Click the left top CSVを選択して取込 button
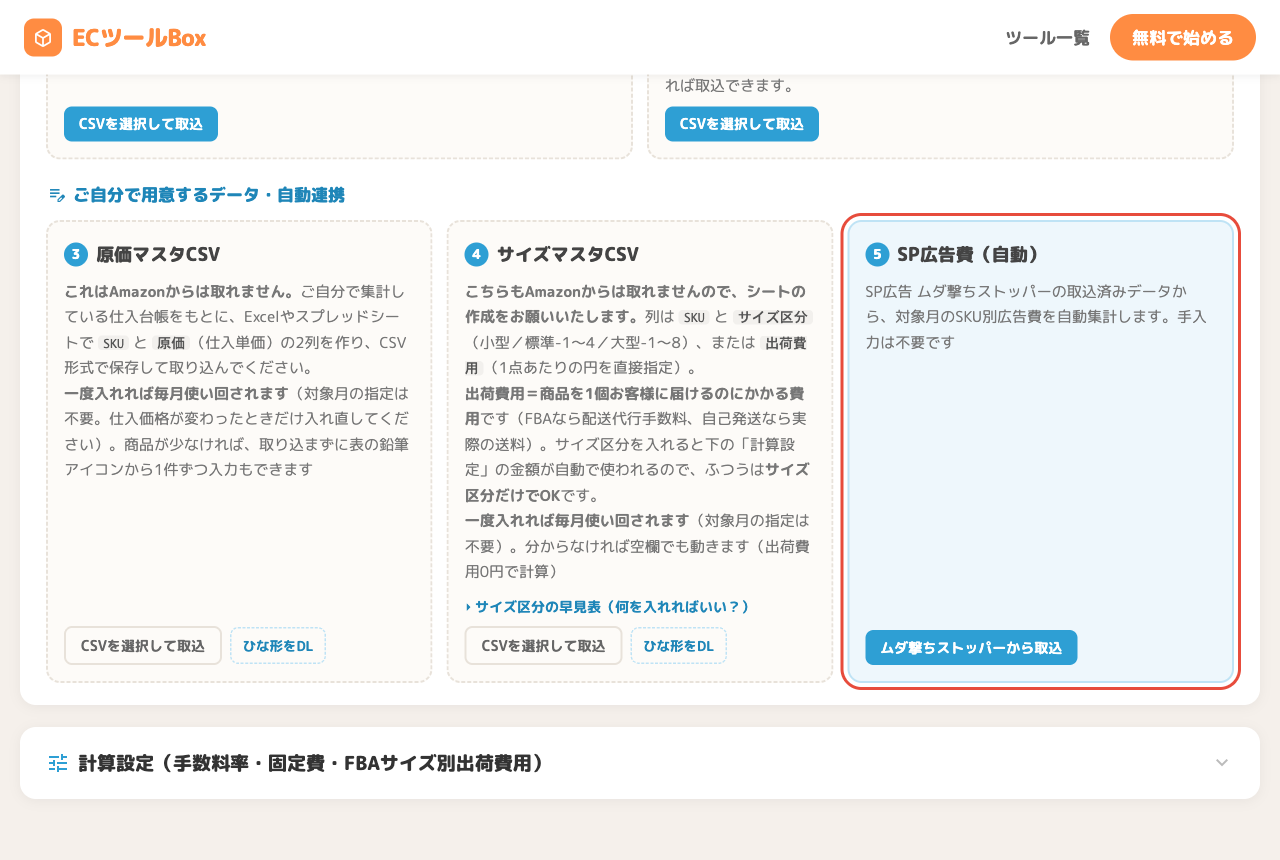The width and height of the screenshot is (1280, 860). 141,124
